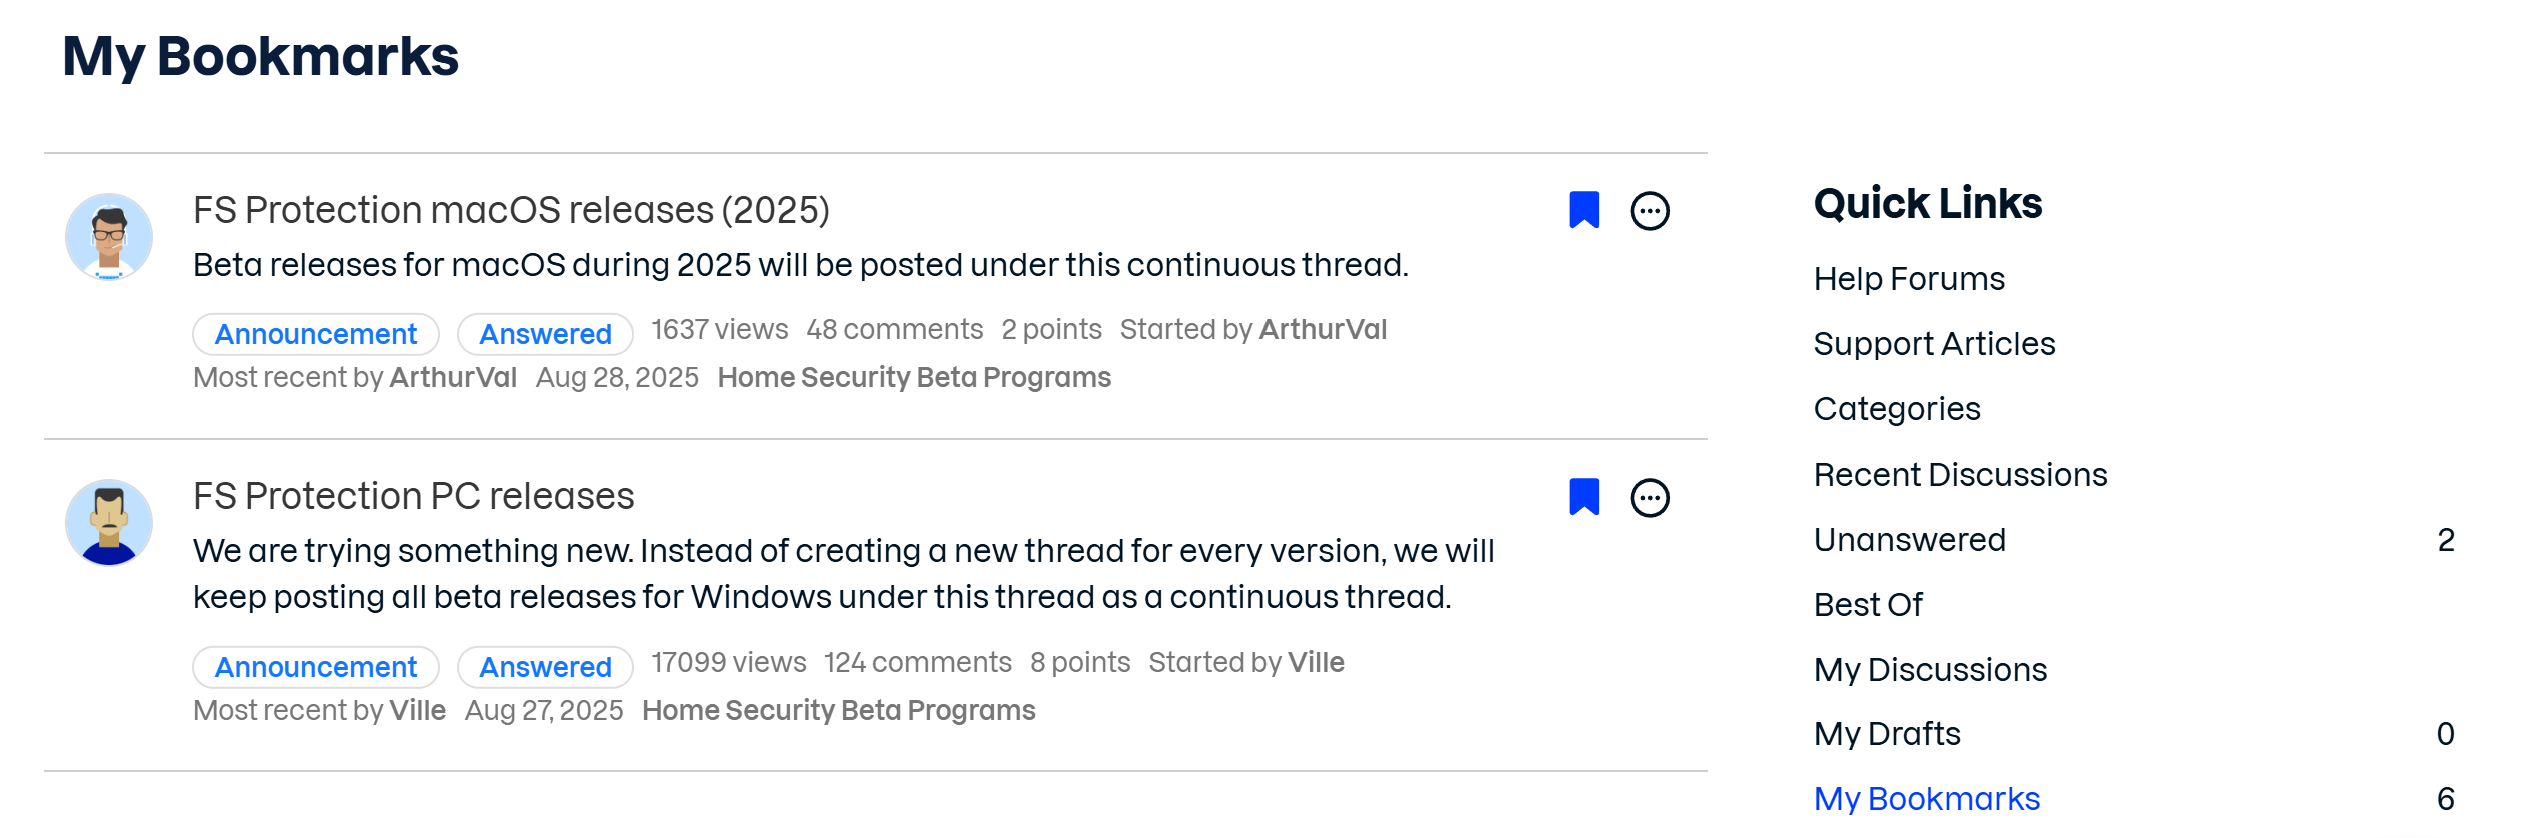Open FS Protection macOS releases (2025) discussion

click(x=511, y=210)
